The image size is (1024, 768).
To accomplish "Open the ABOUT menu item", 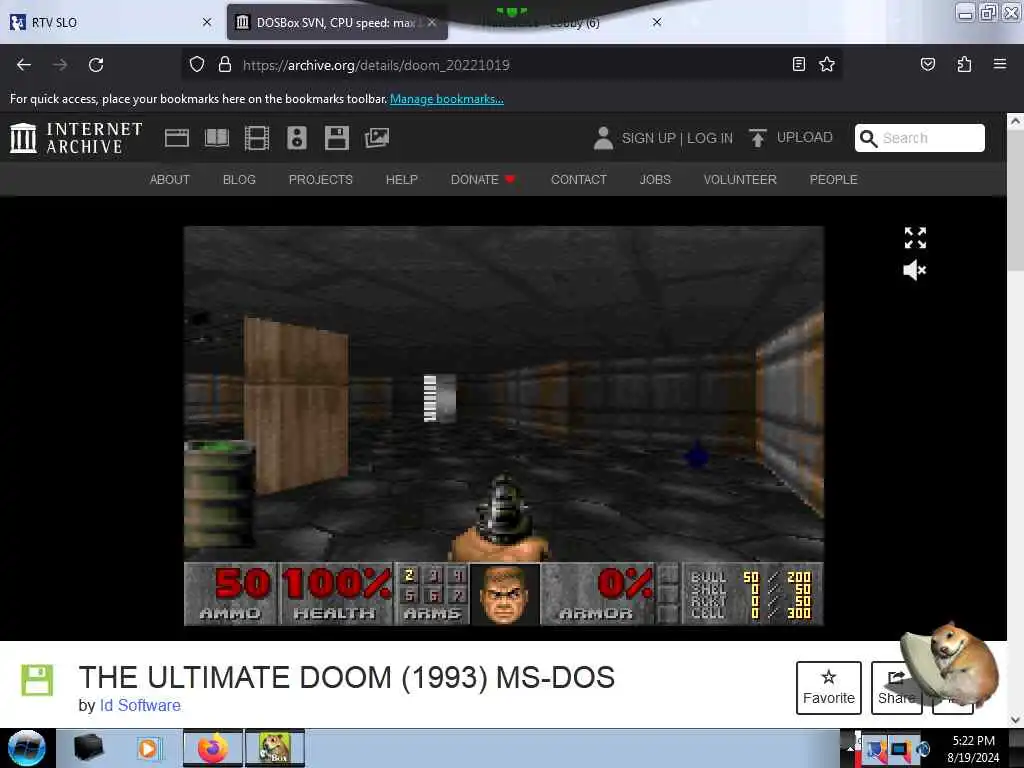I will coord(170,180).
